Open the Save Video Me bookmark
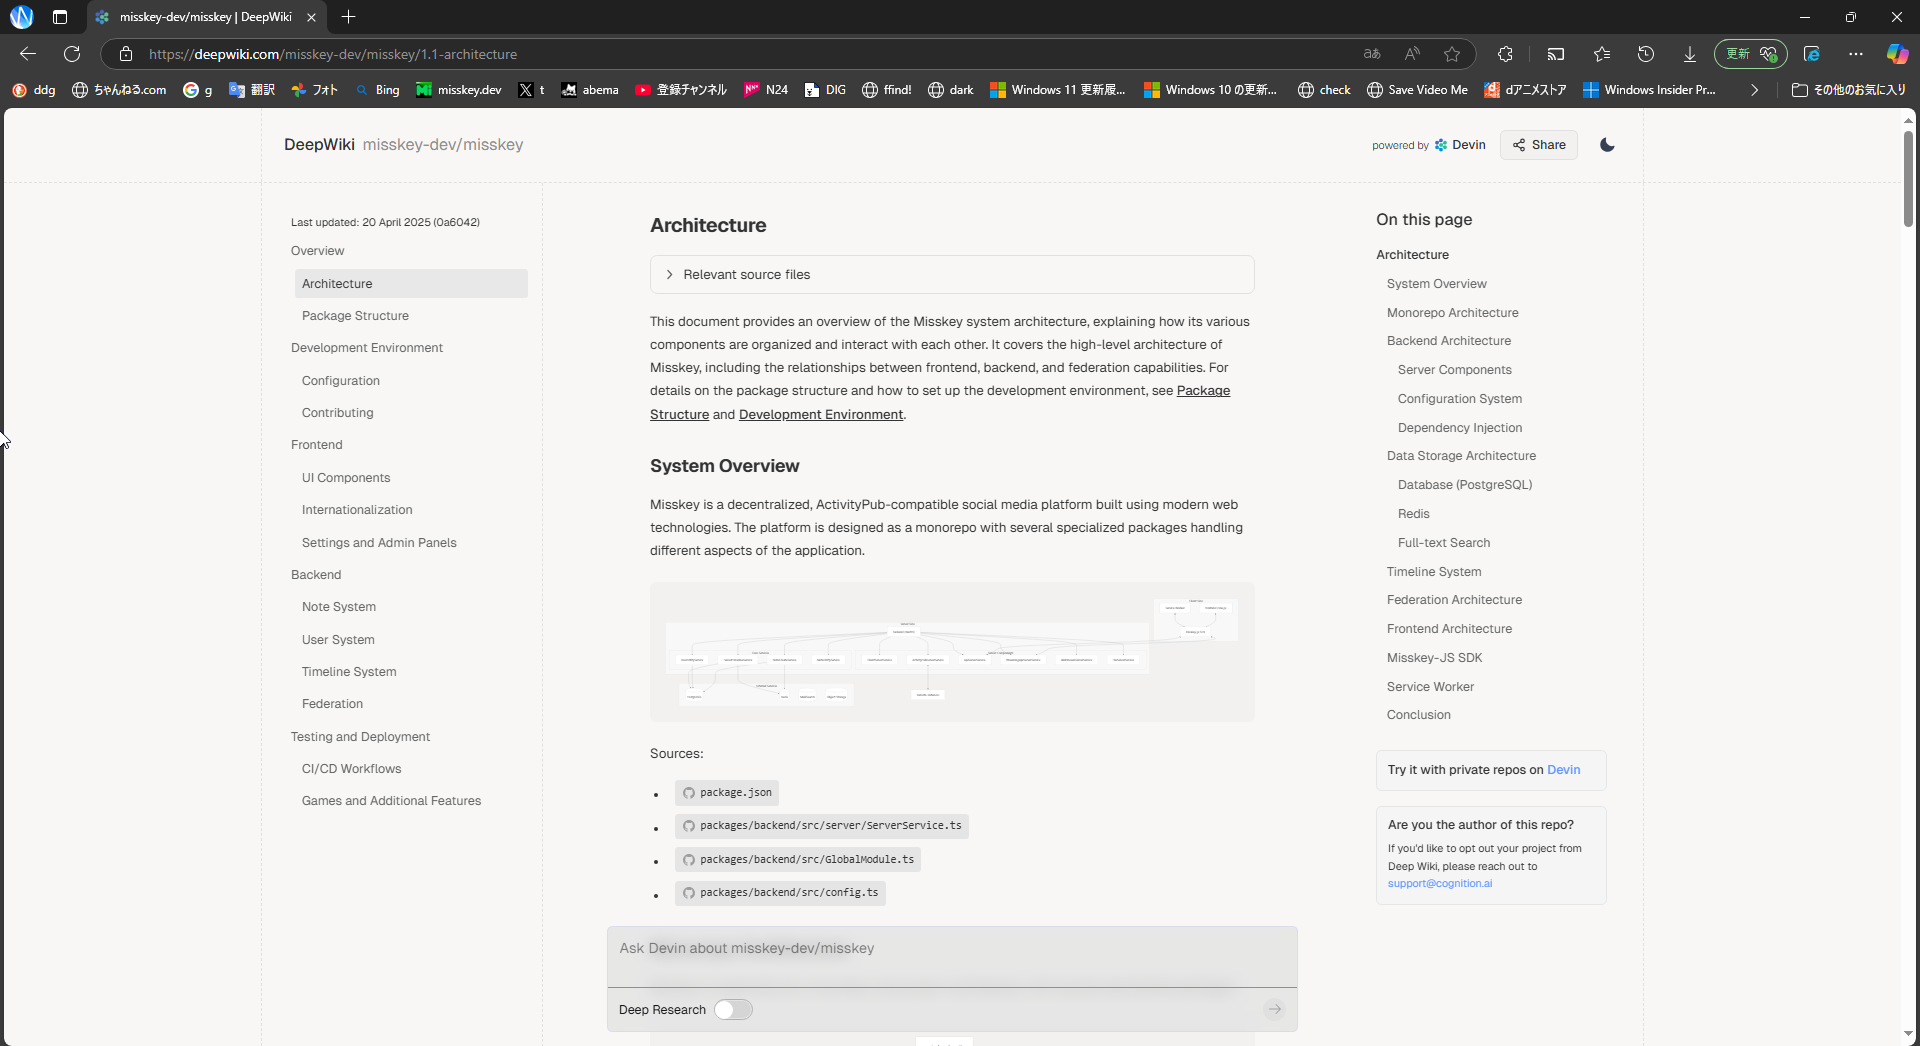This screenshot has width=1920, height=1046. (x=1417, y=90)
